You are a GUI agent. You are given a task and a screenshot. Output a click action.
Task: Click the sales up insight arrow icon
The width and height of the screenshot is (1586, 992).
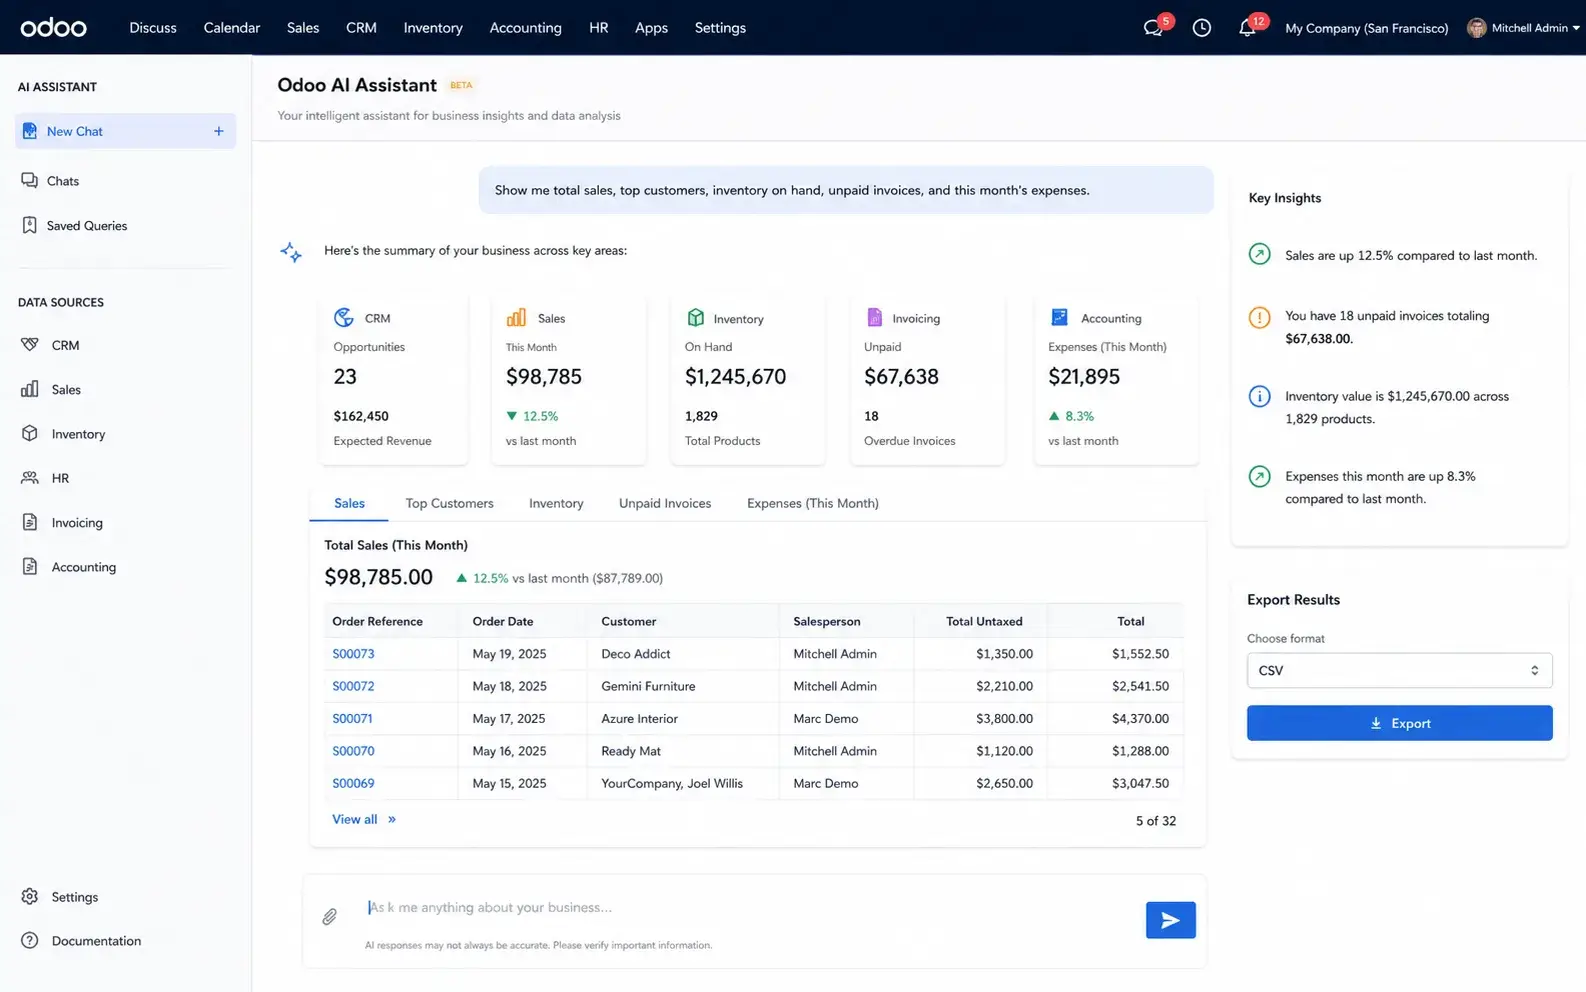[x=1260, y=254]
